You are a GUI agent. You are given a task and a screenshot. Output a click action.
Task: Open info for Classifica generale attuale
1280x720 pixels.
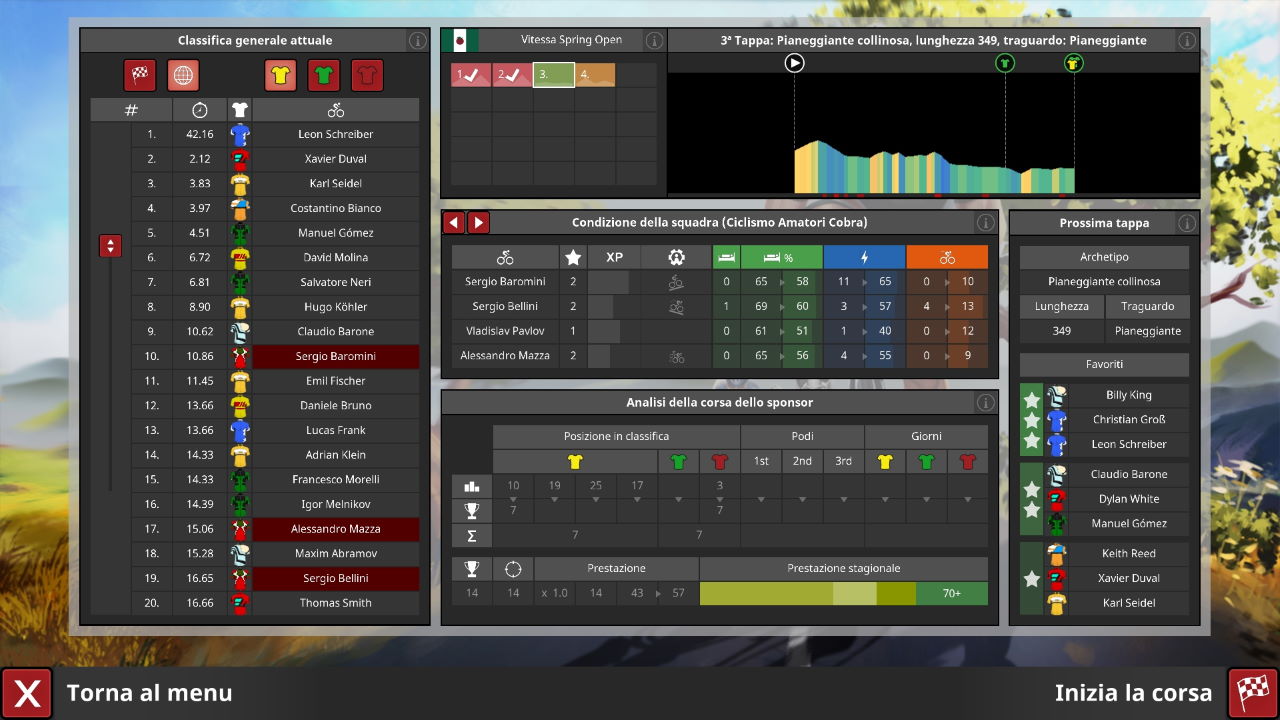coord(417,41)
